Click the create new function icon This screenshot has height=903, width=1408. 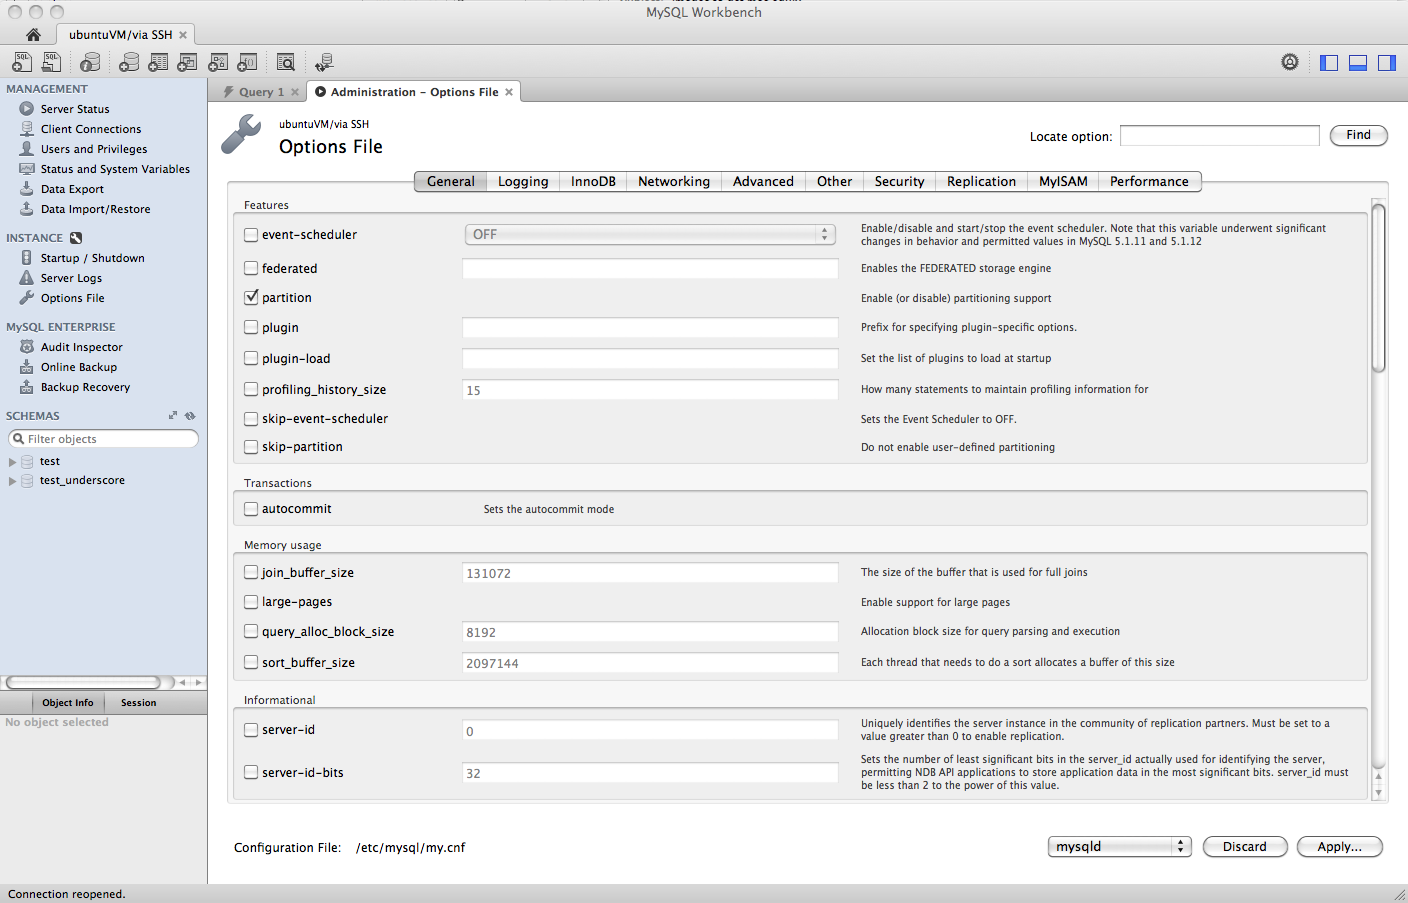click(247, 62)
